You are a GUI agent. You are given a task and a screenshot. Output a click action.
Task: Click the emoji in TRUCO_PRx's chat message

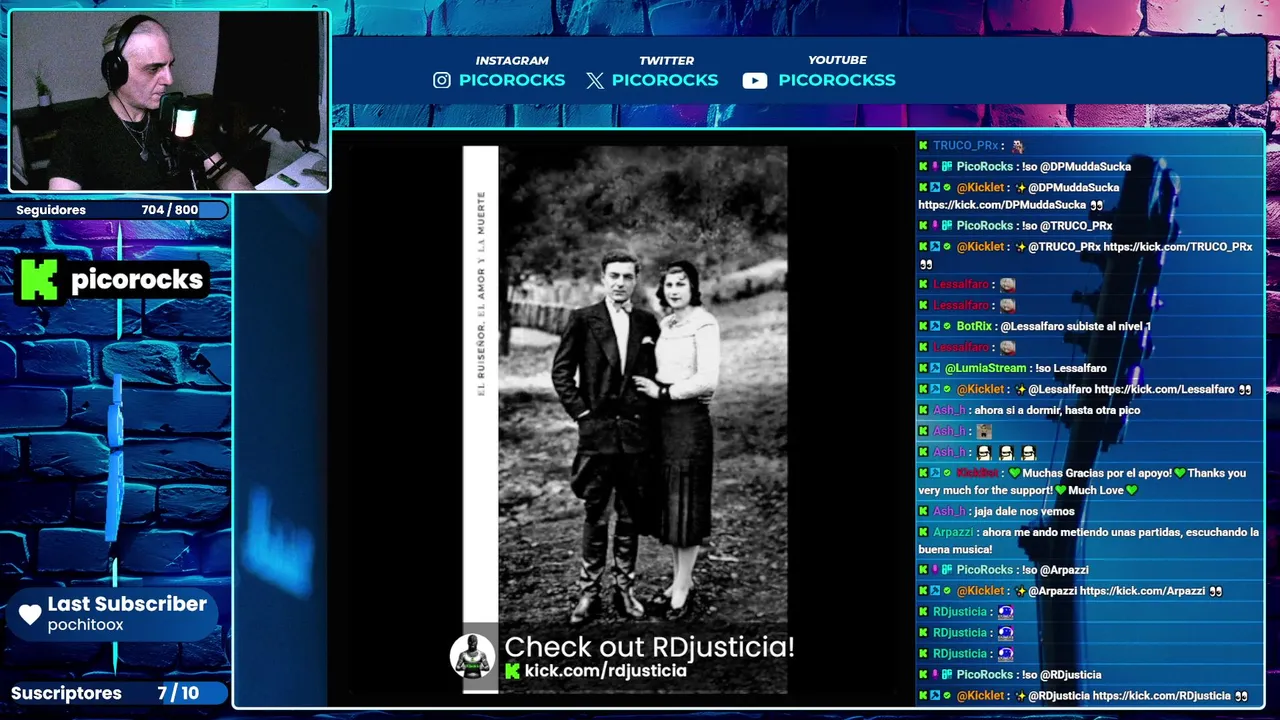[x=1017, y=146]
